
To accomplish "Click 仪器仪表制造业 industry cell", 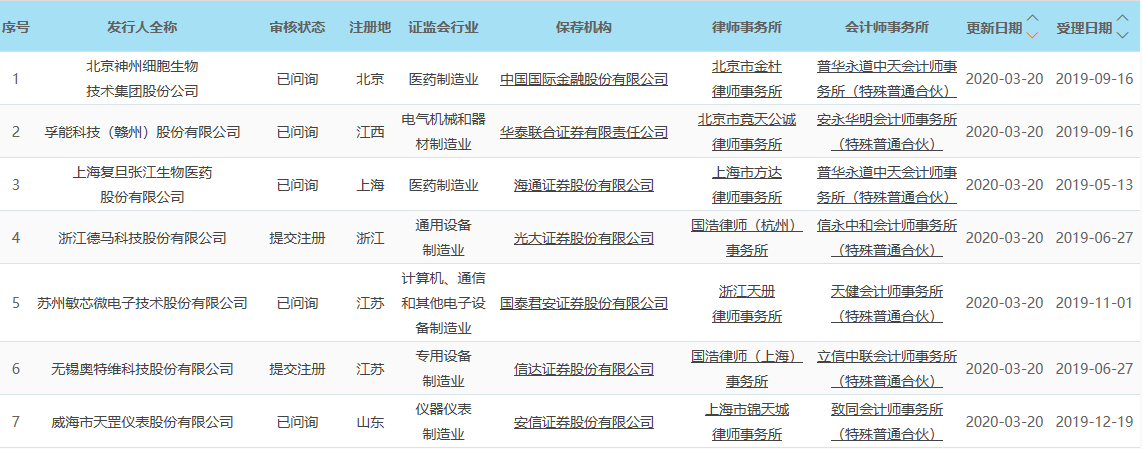I will click(444, 421).
